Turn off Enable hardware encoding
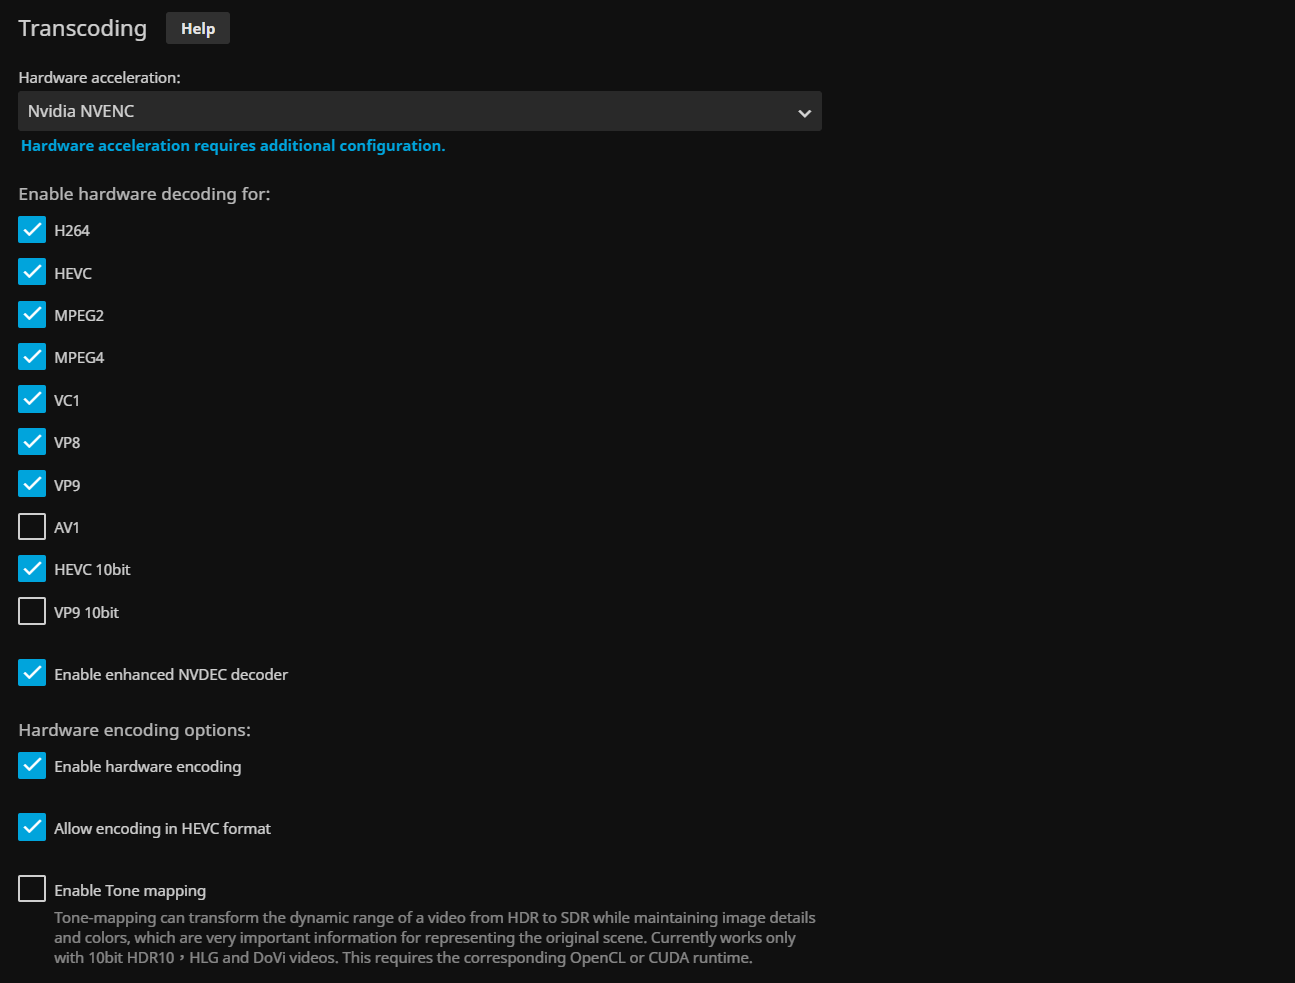The width and height of the screenshot is (1295, 983). pyautogui.click(x=32, y=766)
